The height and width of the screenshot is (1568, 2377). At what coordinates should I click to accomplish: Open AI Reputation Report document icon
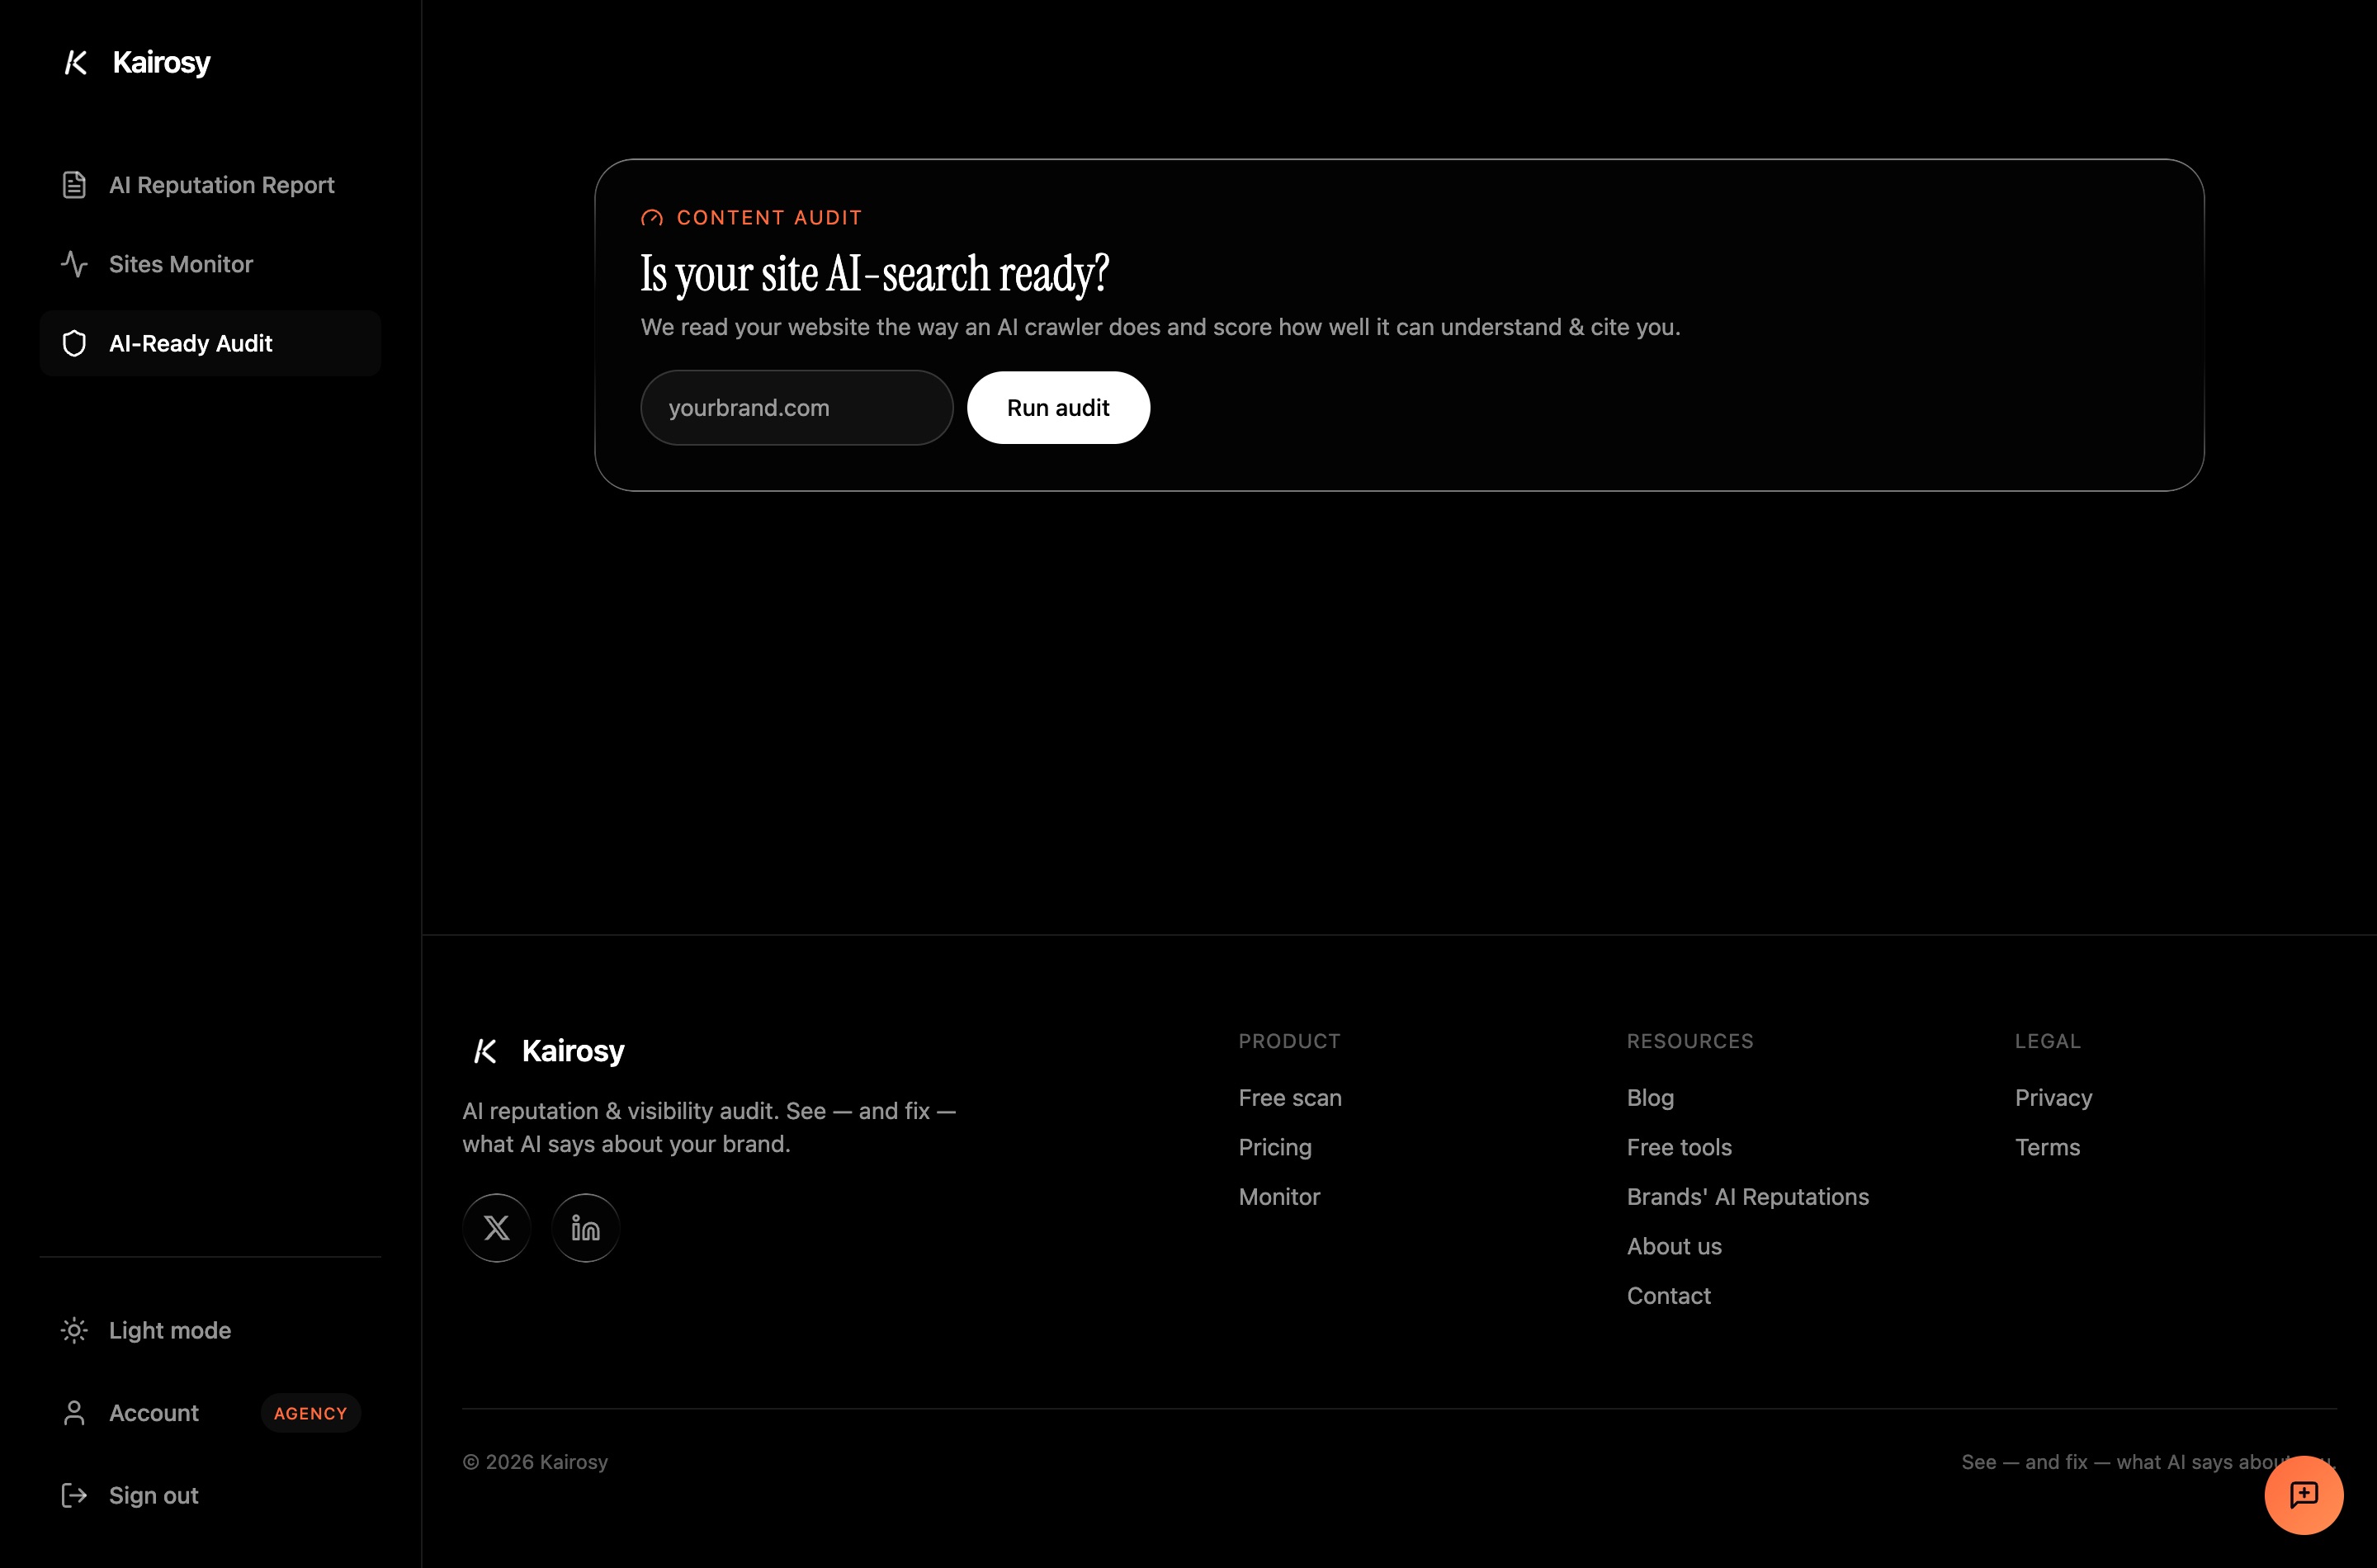[74, 185]
